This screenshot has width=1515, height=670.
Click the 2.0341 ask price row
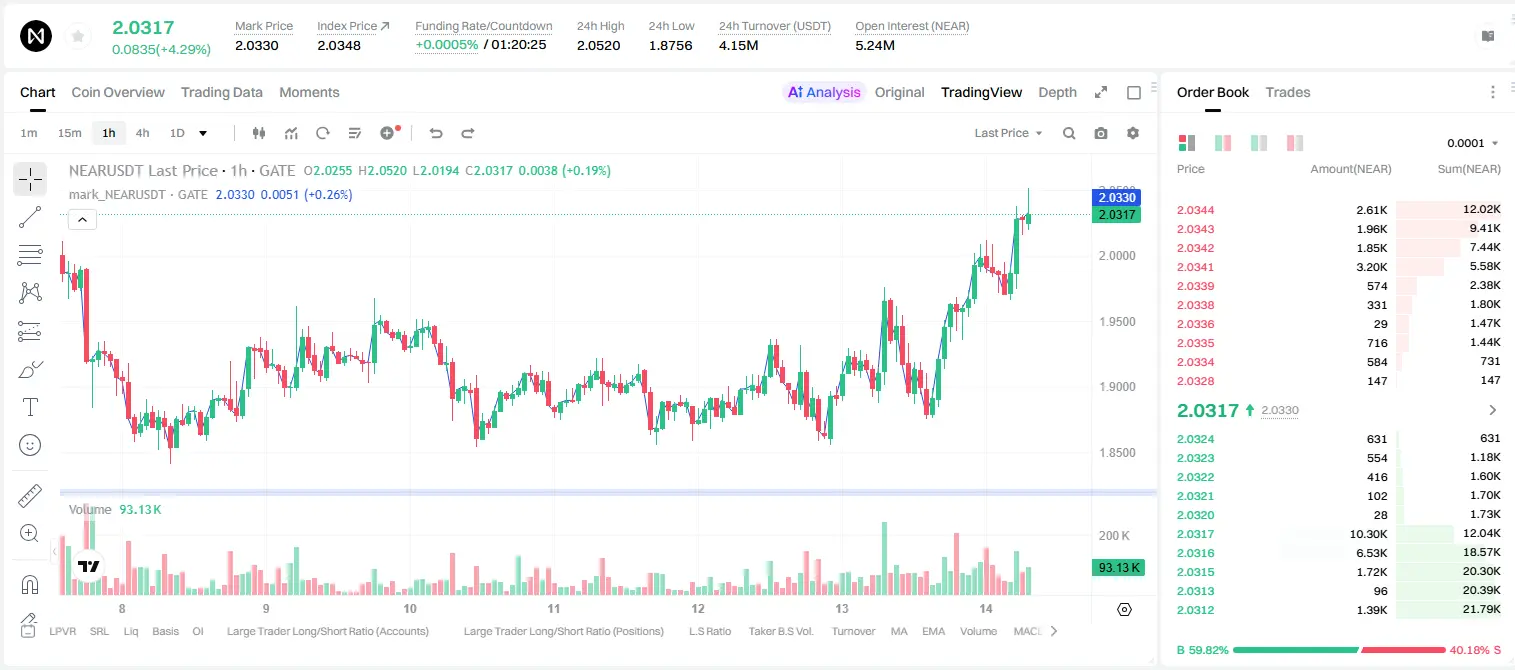[1338, 267]
